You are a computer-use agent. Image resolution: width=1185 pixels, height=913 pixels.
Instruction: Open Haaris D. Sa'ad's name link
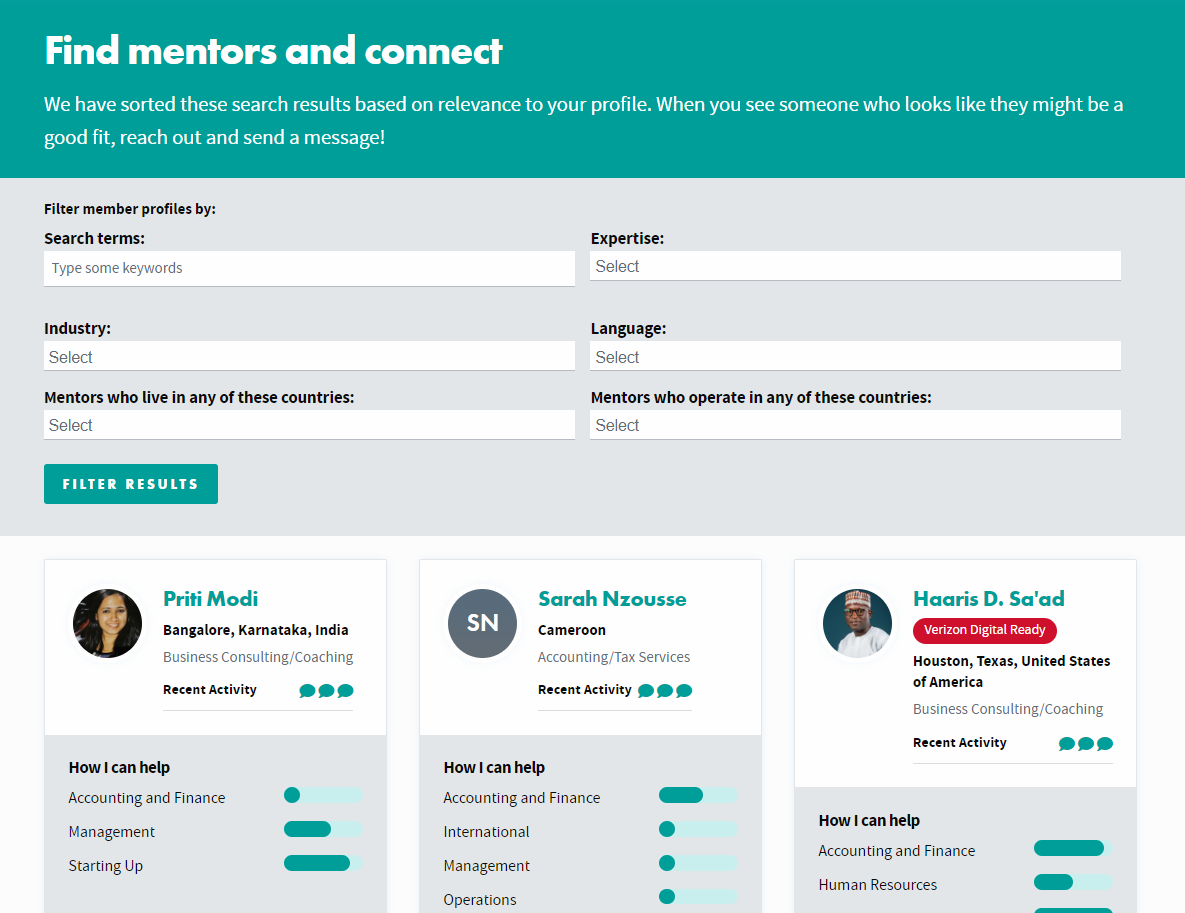pyautogui.click(x=989, y=599)
